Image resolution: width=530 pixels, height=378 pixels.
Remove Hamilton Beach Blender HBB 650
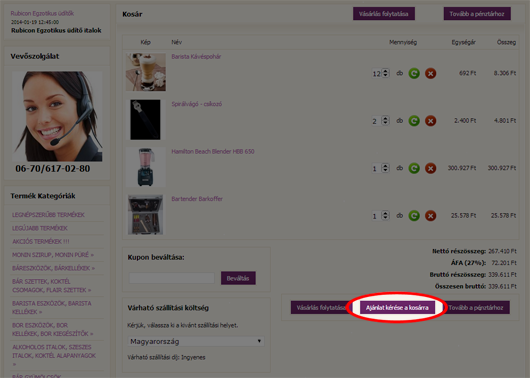430,168
